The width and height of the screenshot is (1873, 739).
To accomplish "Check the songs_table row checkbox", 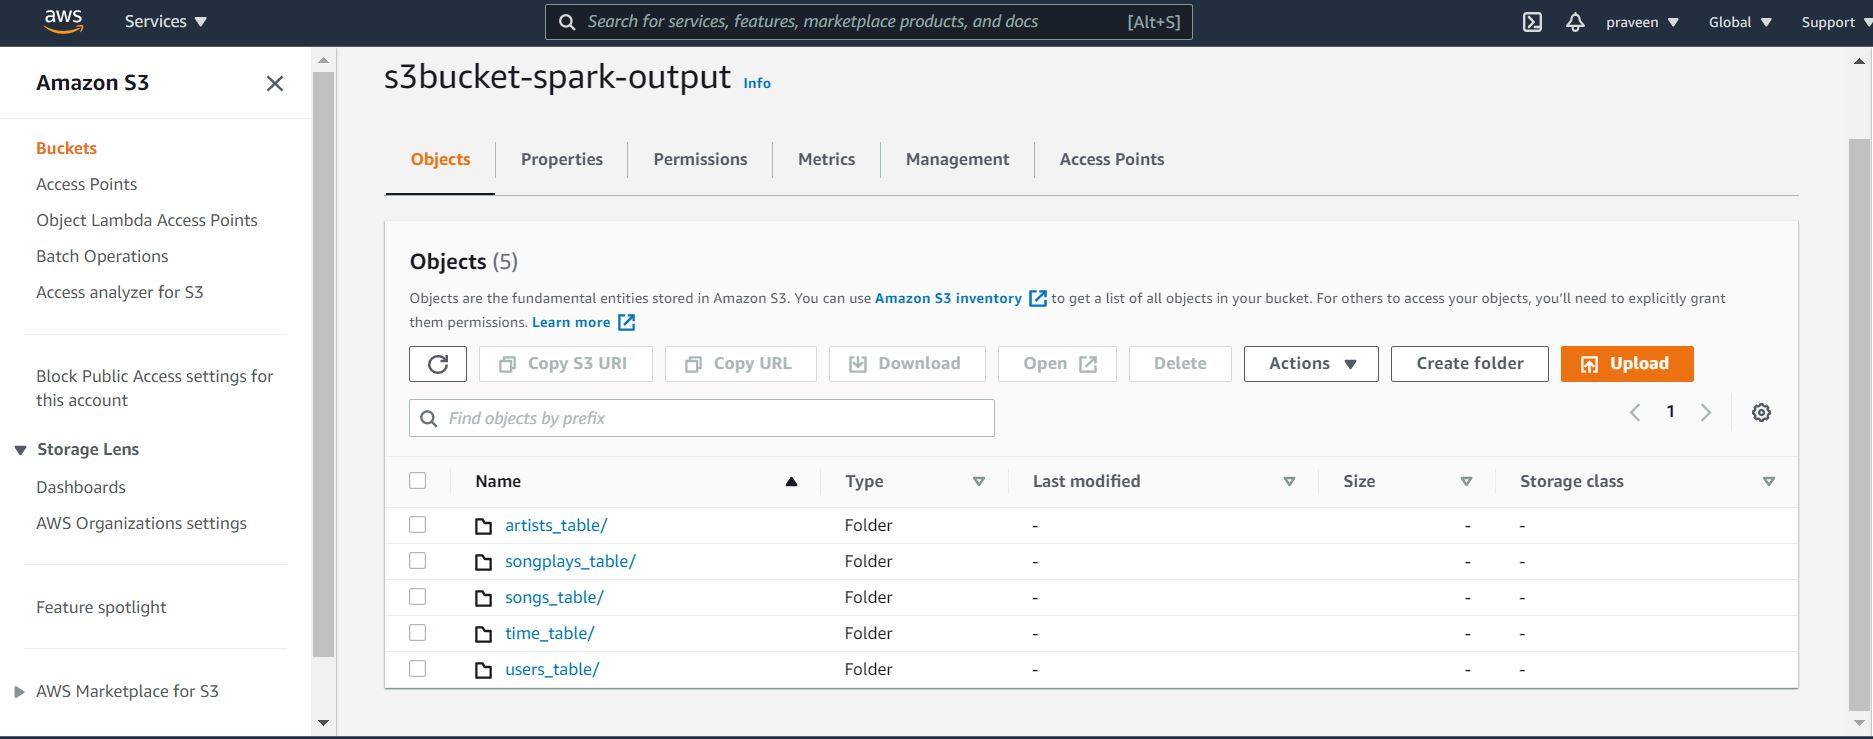I will 418,597.
